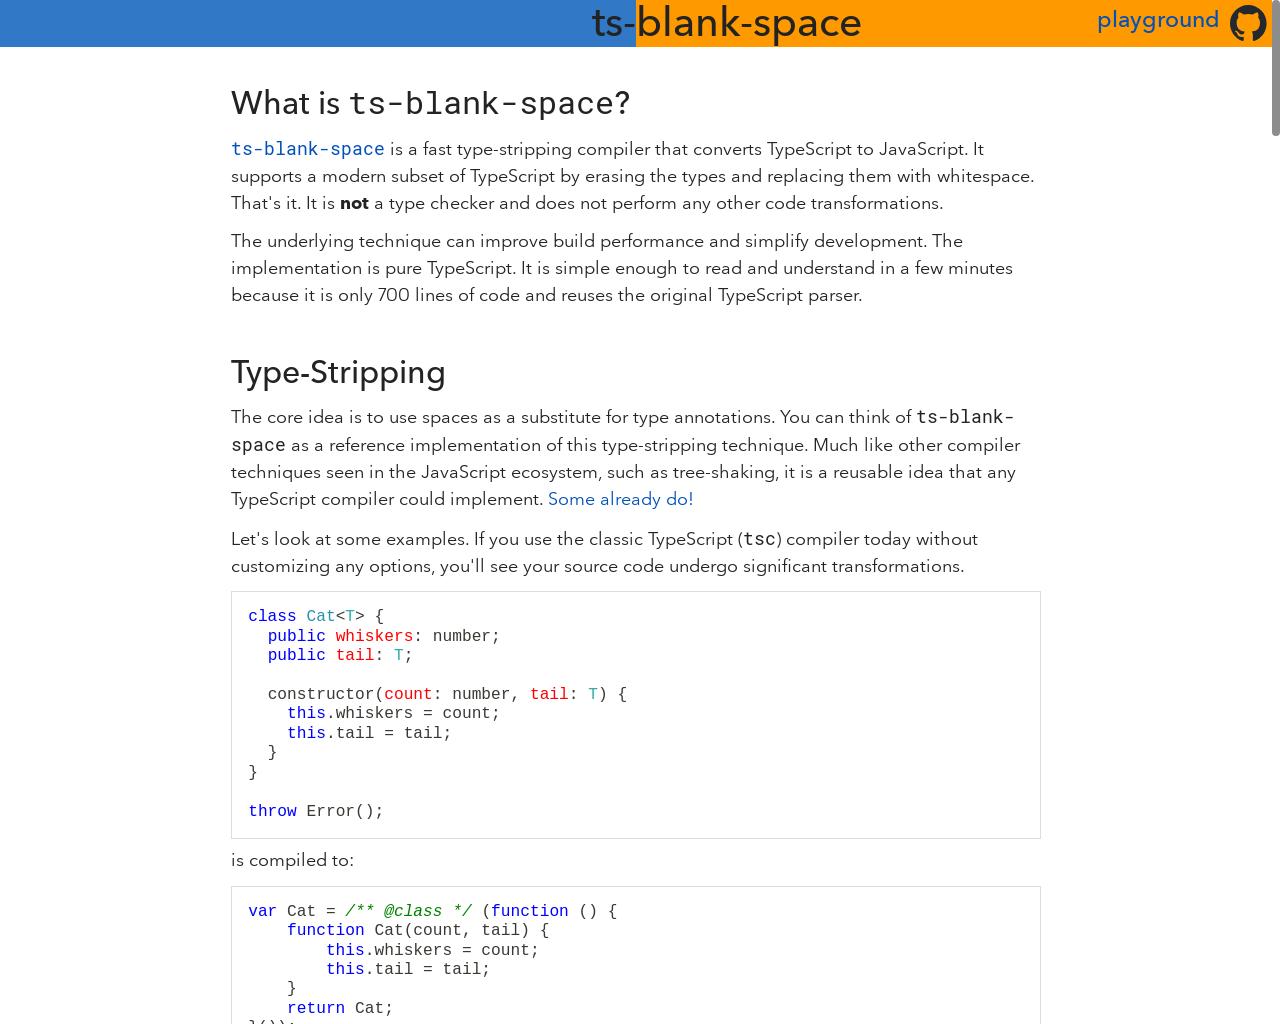
Task: Click the 'What is ts-blank-space?' heading
Action: click(x=430, y=103)
